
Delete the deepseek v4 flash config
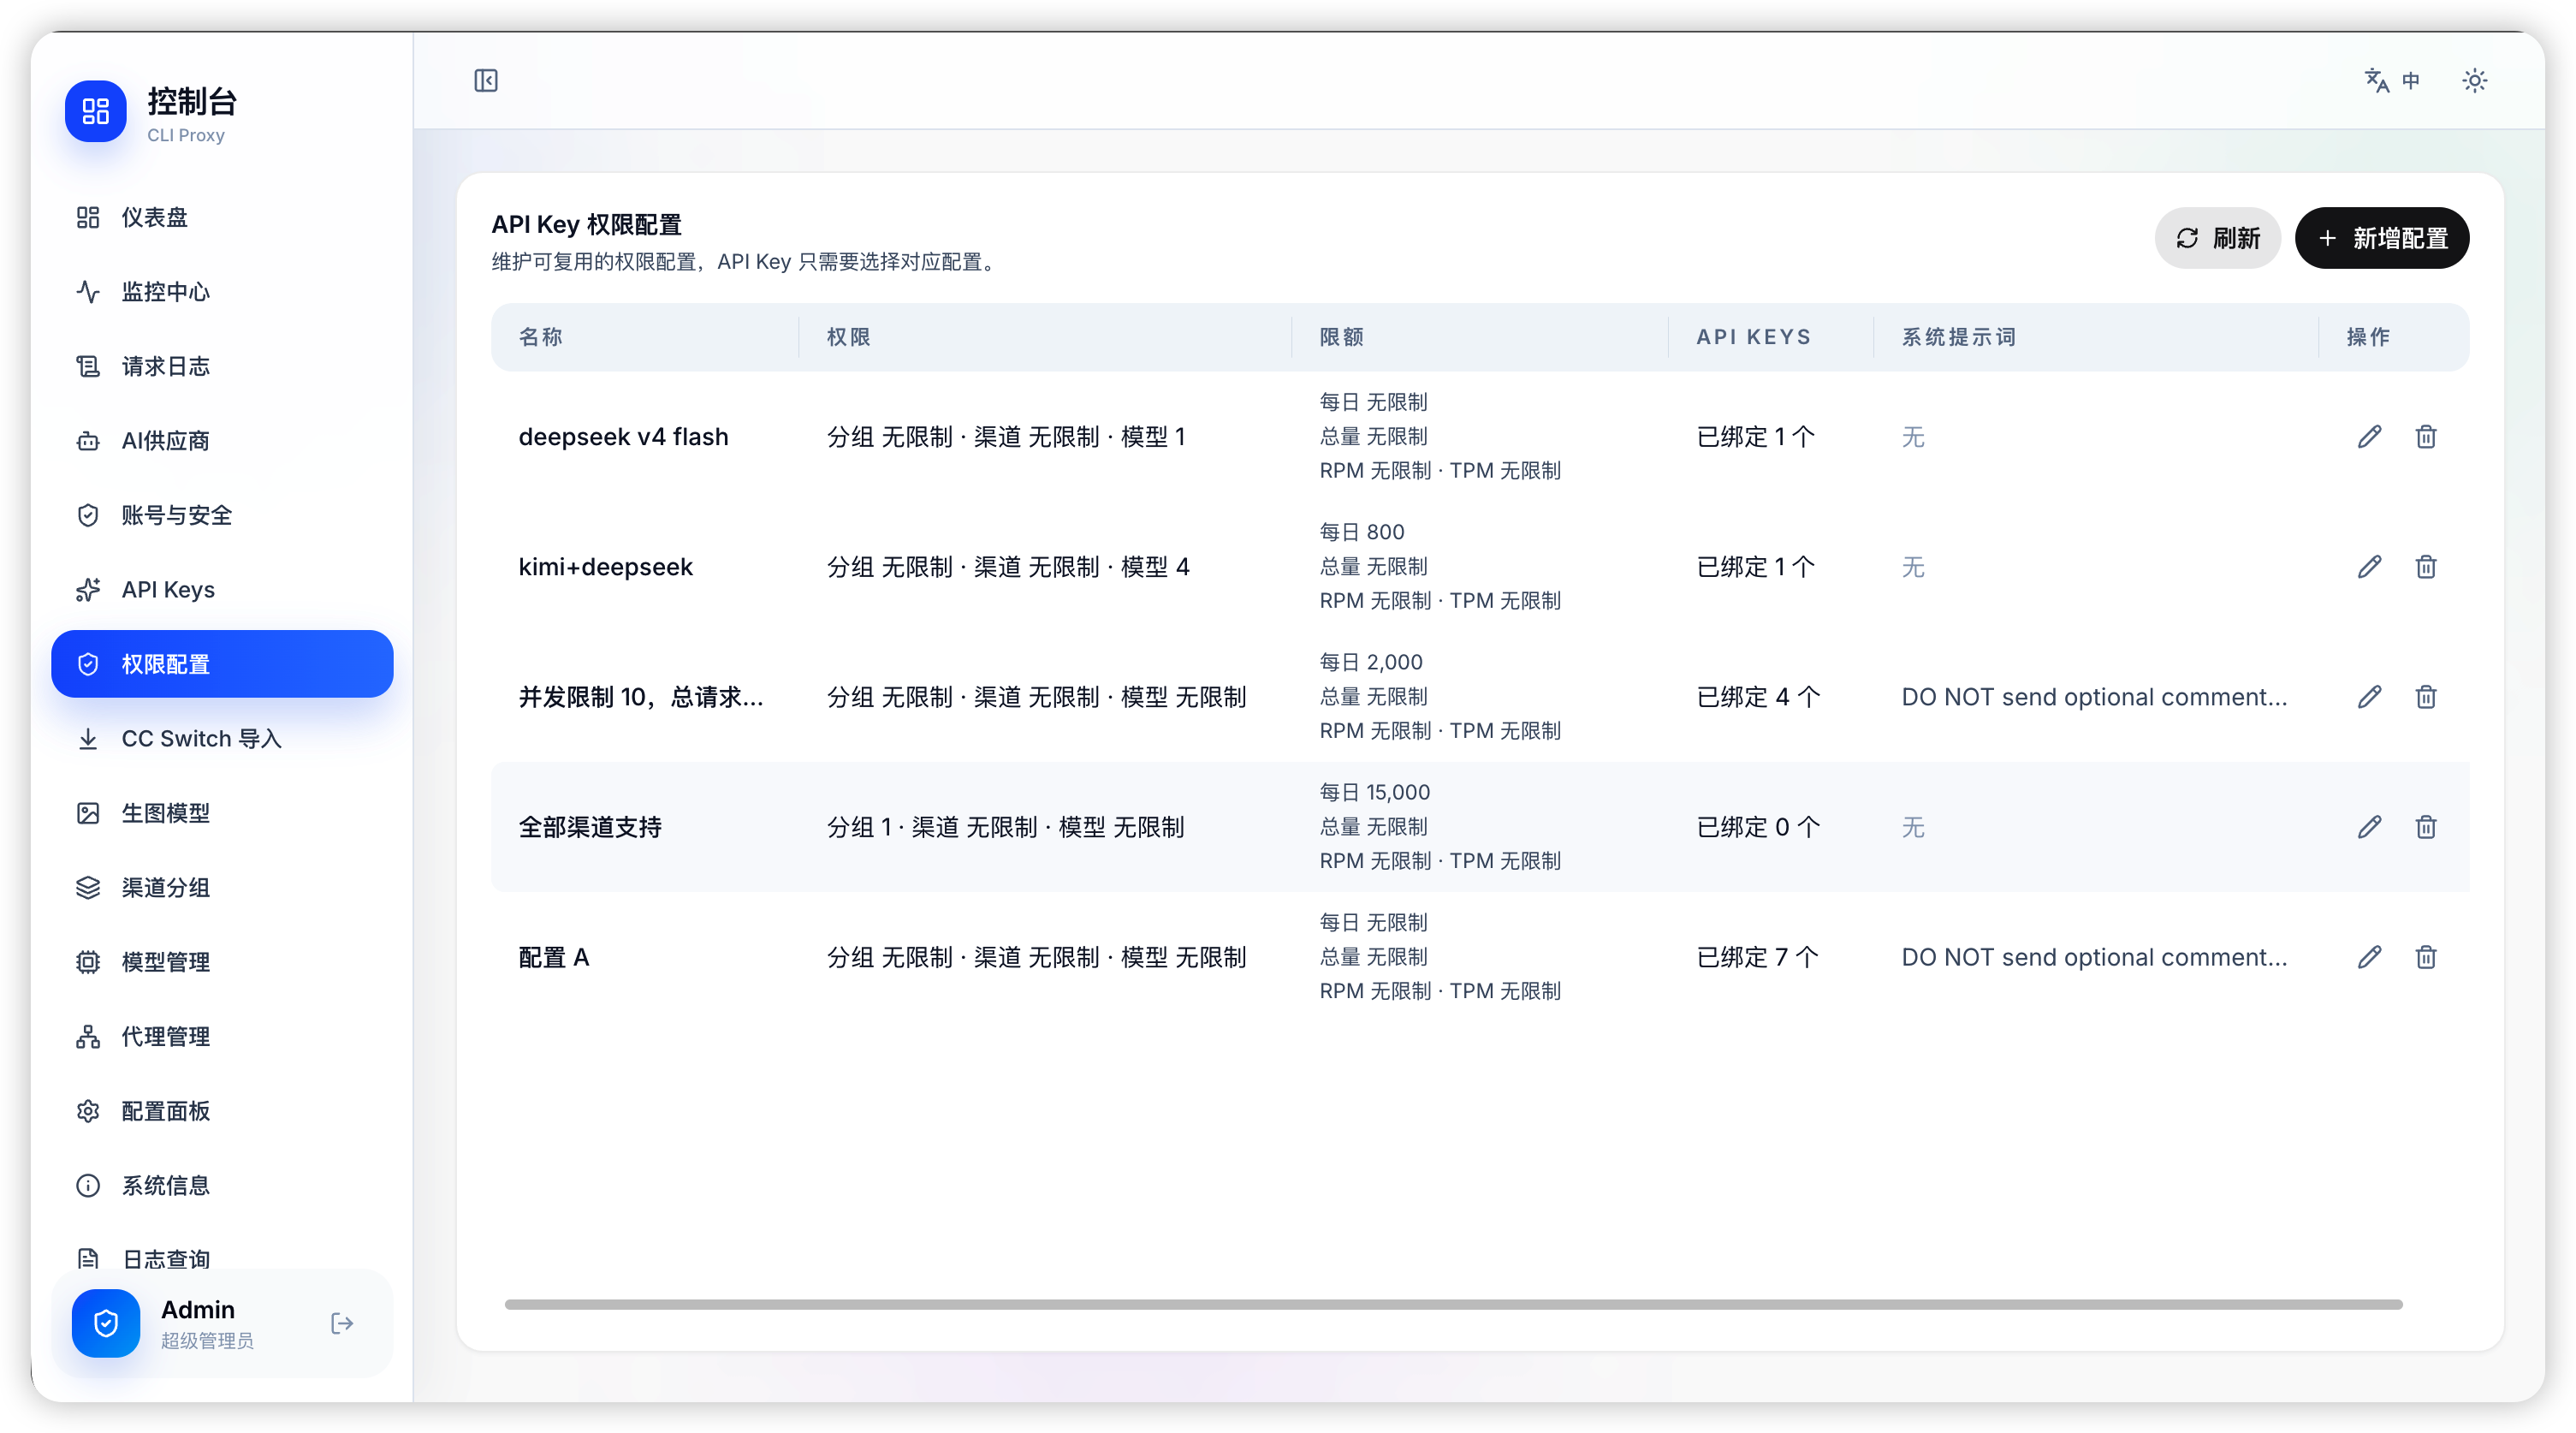pyautogui.click(x=2426, y=437)
